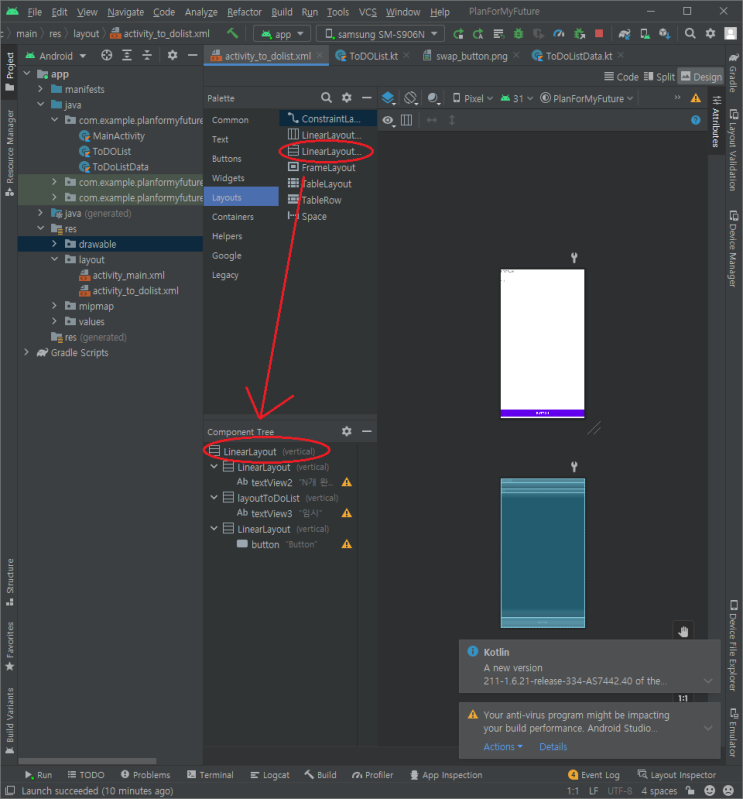Click the Debug app bug icon
The image size is (743, 799).
(518, 34)
